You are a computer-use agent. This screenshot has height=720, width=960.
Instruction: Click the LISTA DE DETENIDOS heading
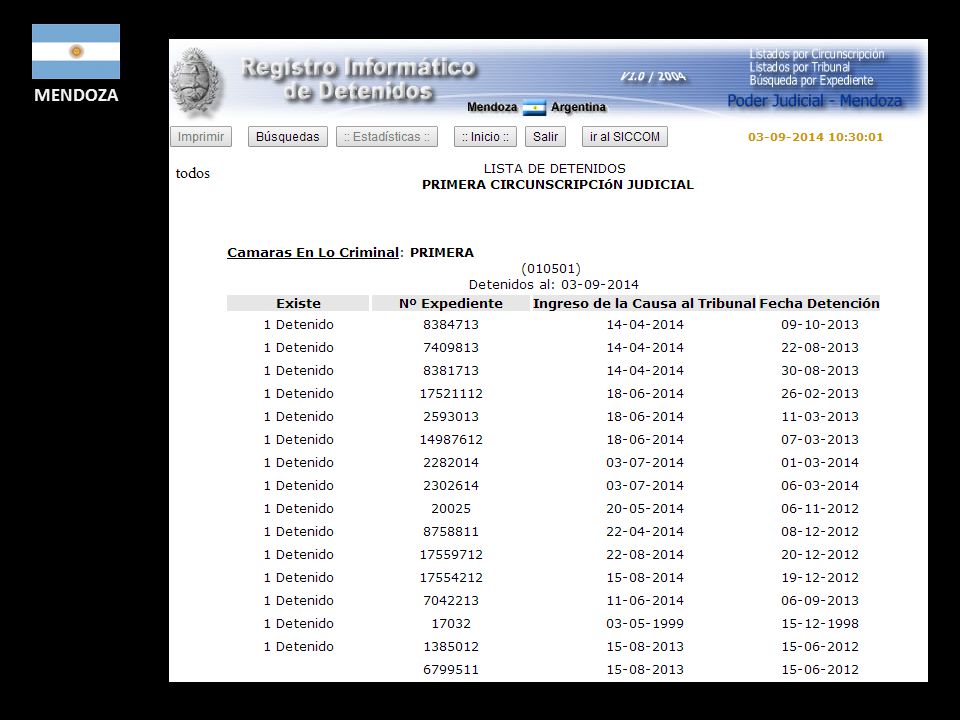(555, 168)
